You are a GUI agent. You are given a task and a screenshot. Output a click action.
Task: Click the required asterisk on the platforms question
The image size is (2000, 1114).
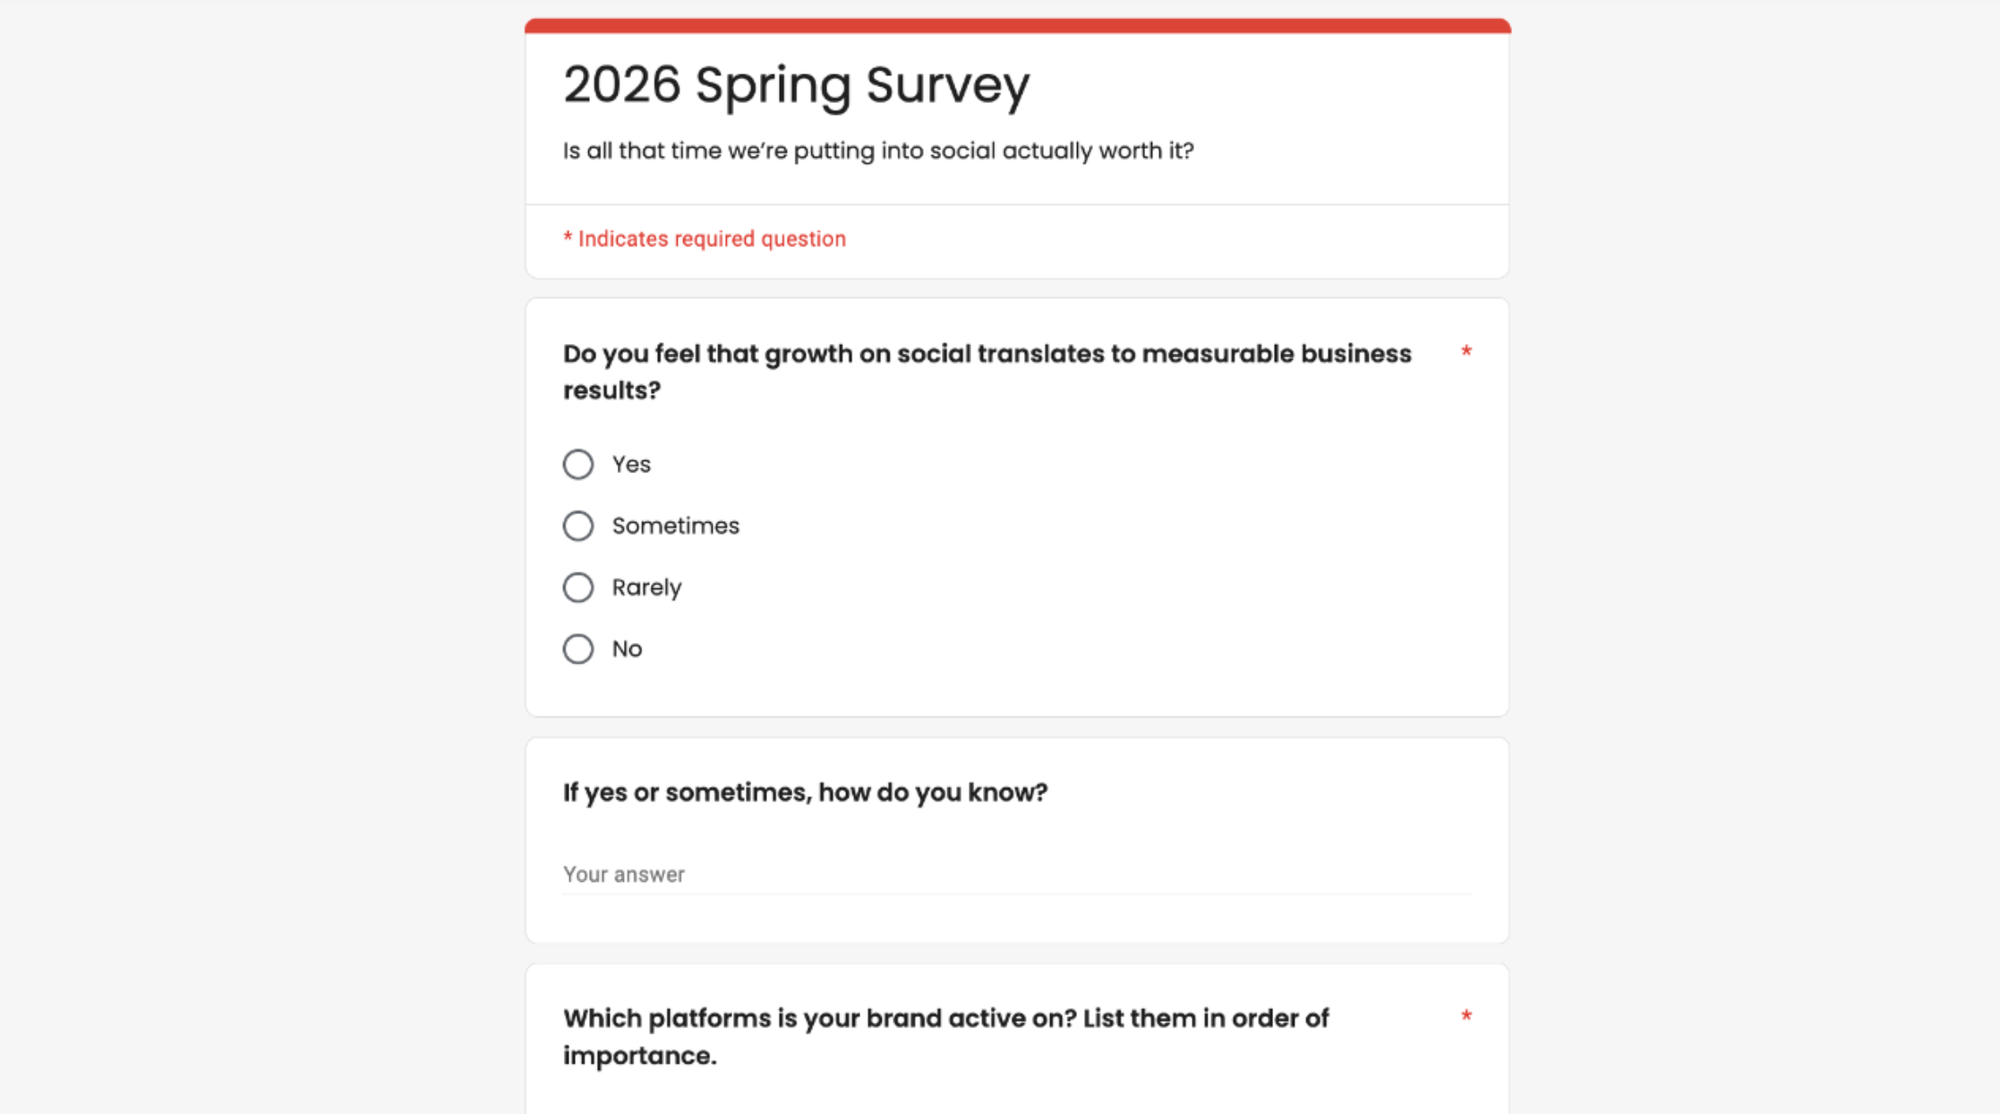click(1466, 1017)
